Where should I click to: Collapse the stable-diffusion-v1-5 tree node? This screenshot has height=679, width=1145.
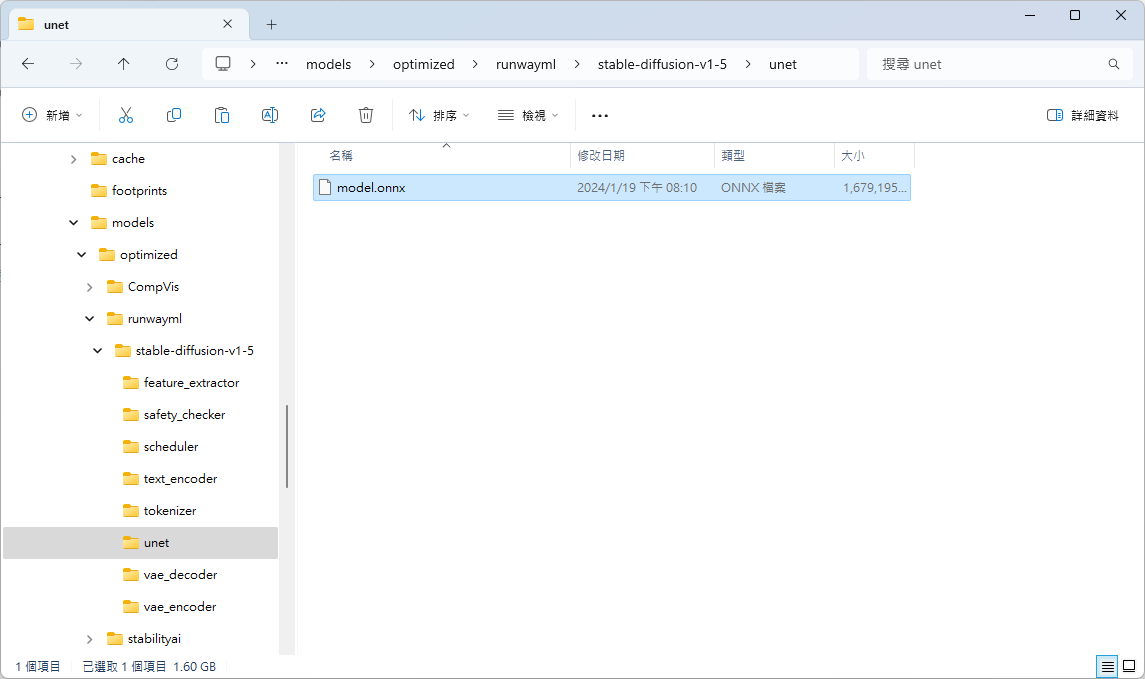pos(97,351)
